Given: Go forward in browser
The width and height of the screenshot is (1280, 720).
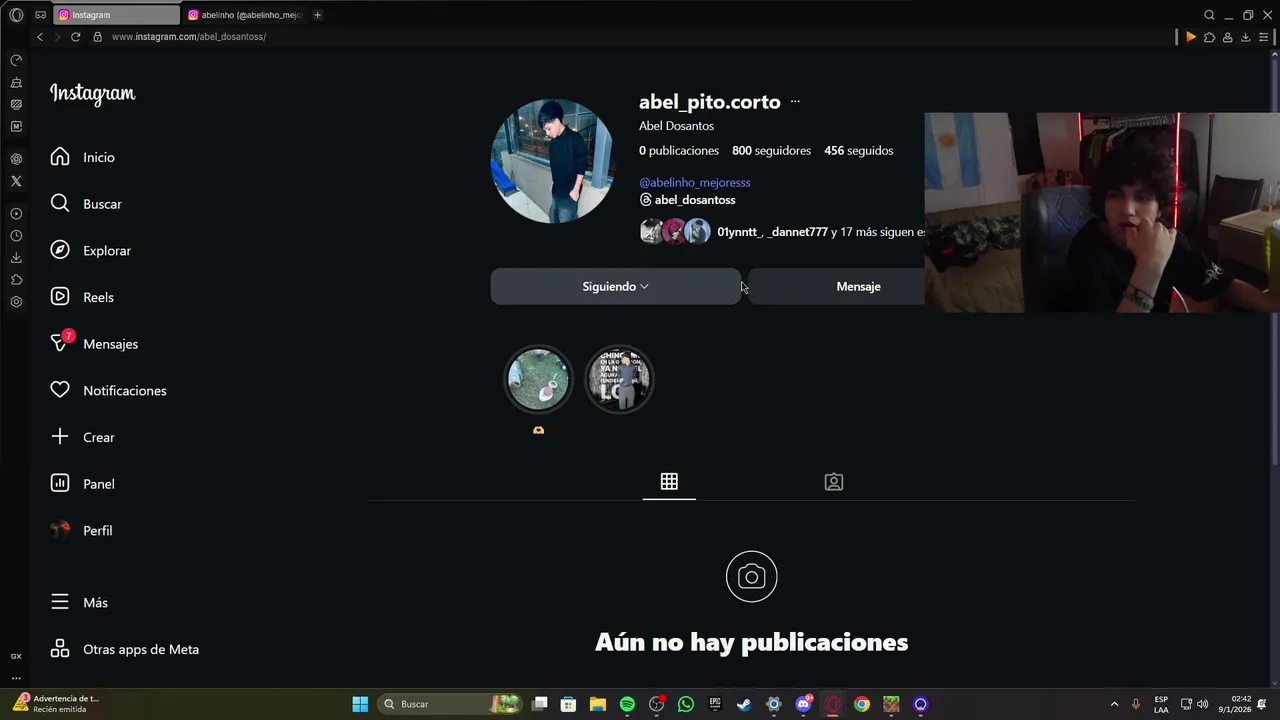Looking at the screenshot, I should click(x=57, y=37).
